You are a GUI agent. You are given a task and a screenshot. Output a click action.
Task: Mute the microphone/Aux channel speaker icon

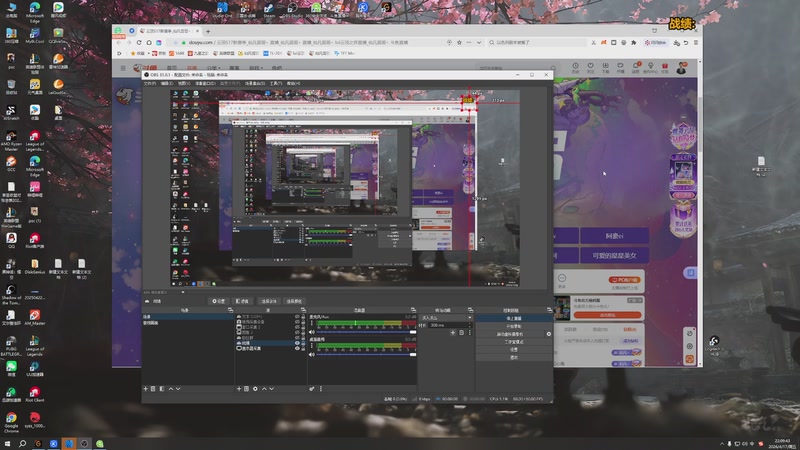312,332
